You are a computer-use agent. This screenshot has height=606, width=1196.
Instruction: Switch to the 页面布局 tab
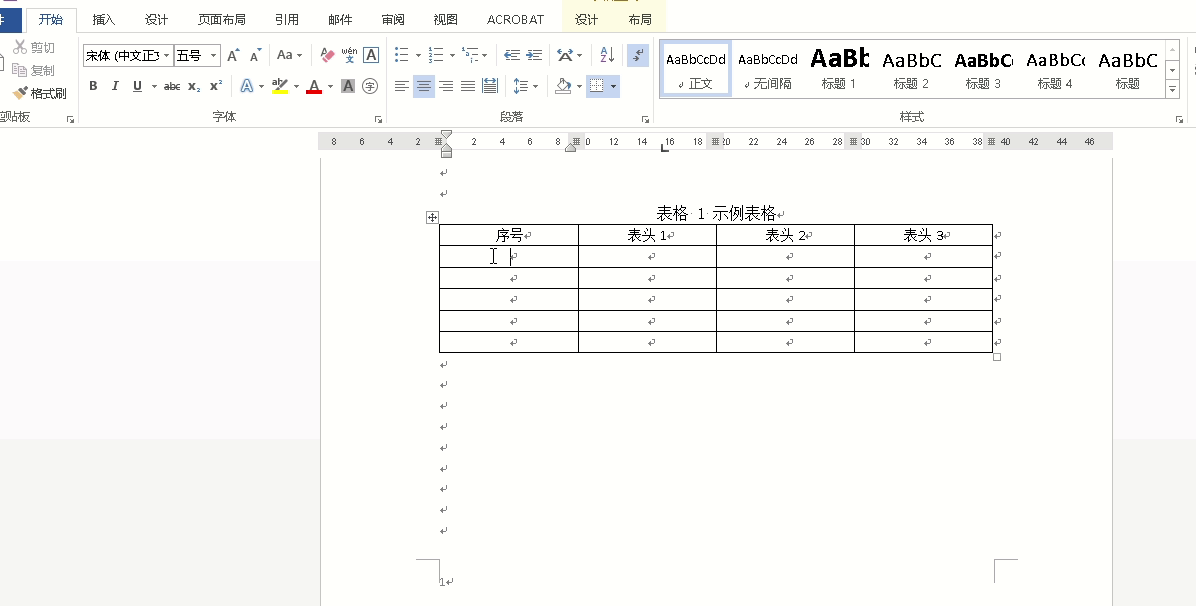pos(222,20)
